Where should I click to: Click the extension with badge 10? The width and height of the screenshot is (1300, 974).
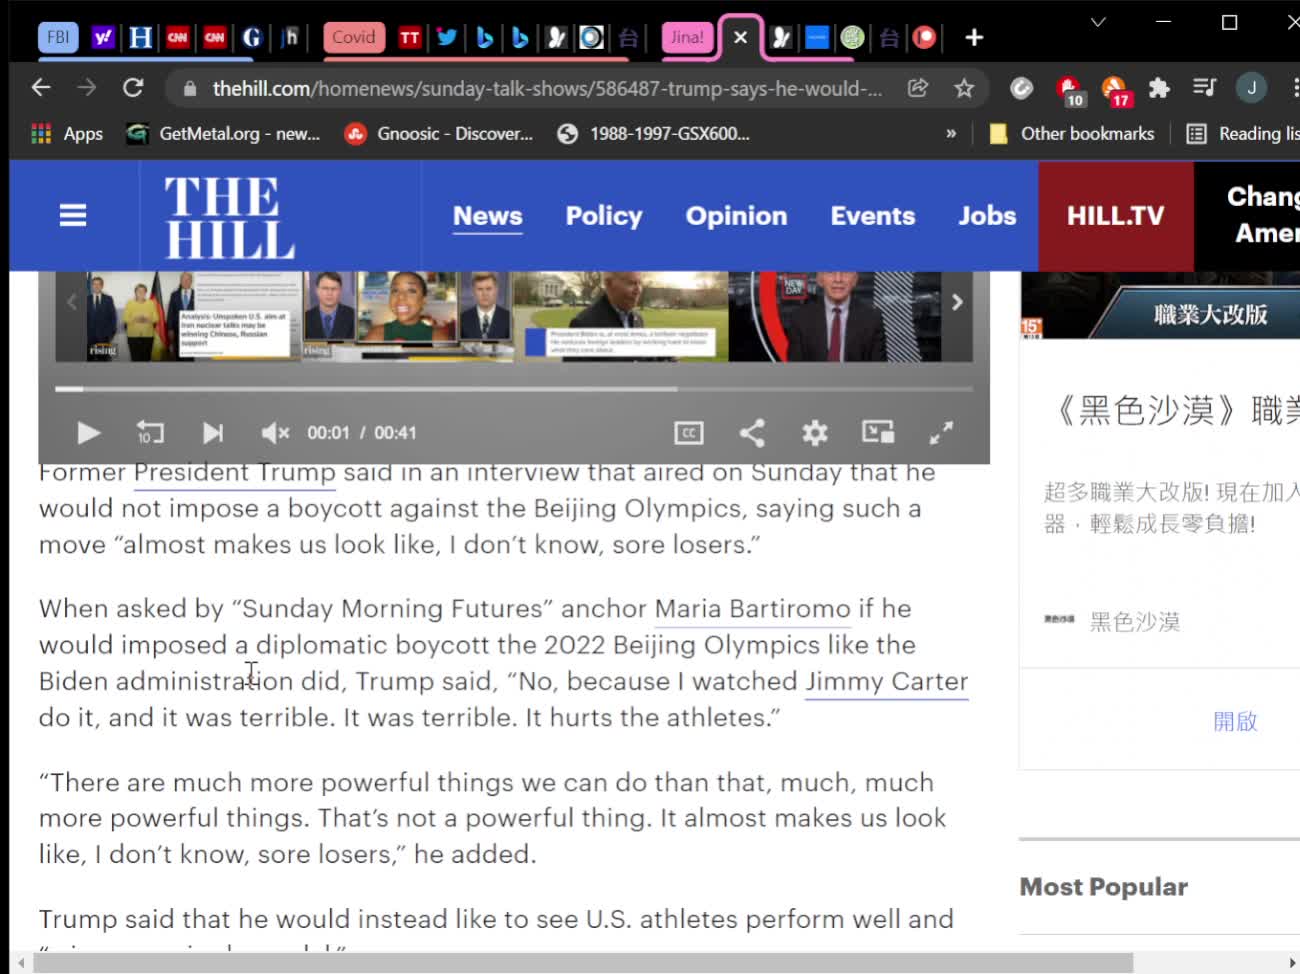tap(1069, 90)
